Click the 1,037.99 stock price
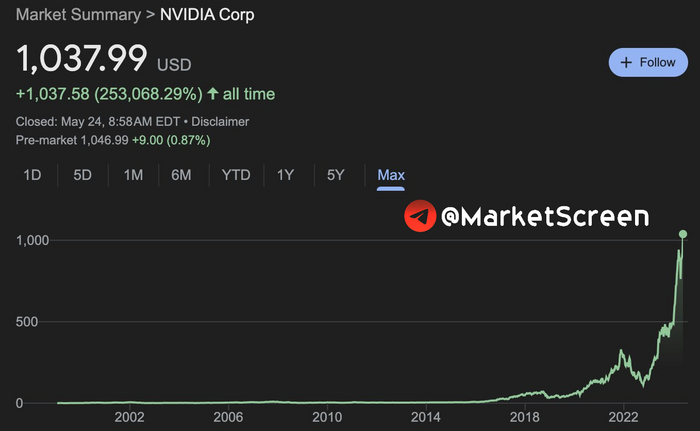Screen dimensions: 700x431 [81, 59]
